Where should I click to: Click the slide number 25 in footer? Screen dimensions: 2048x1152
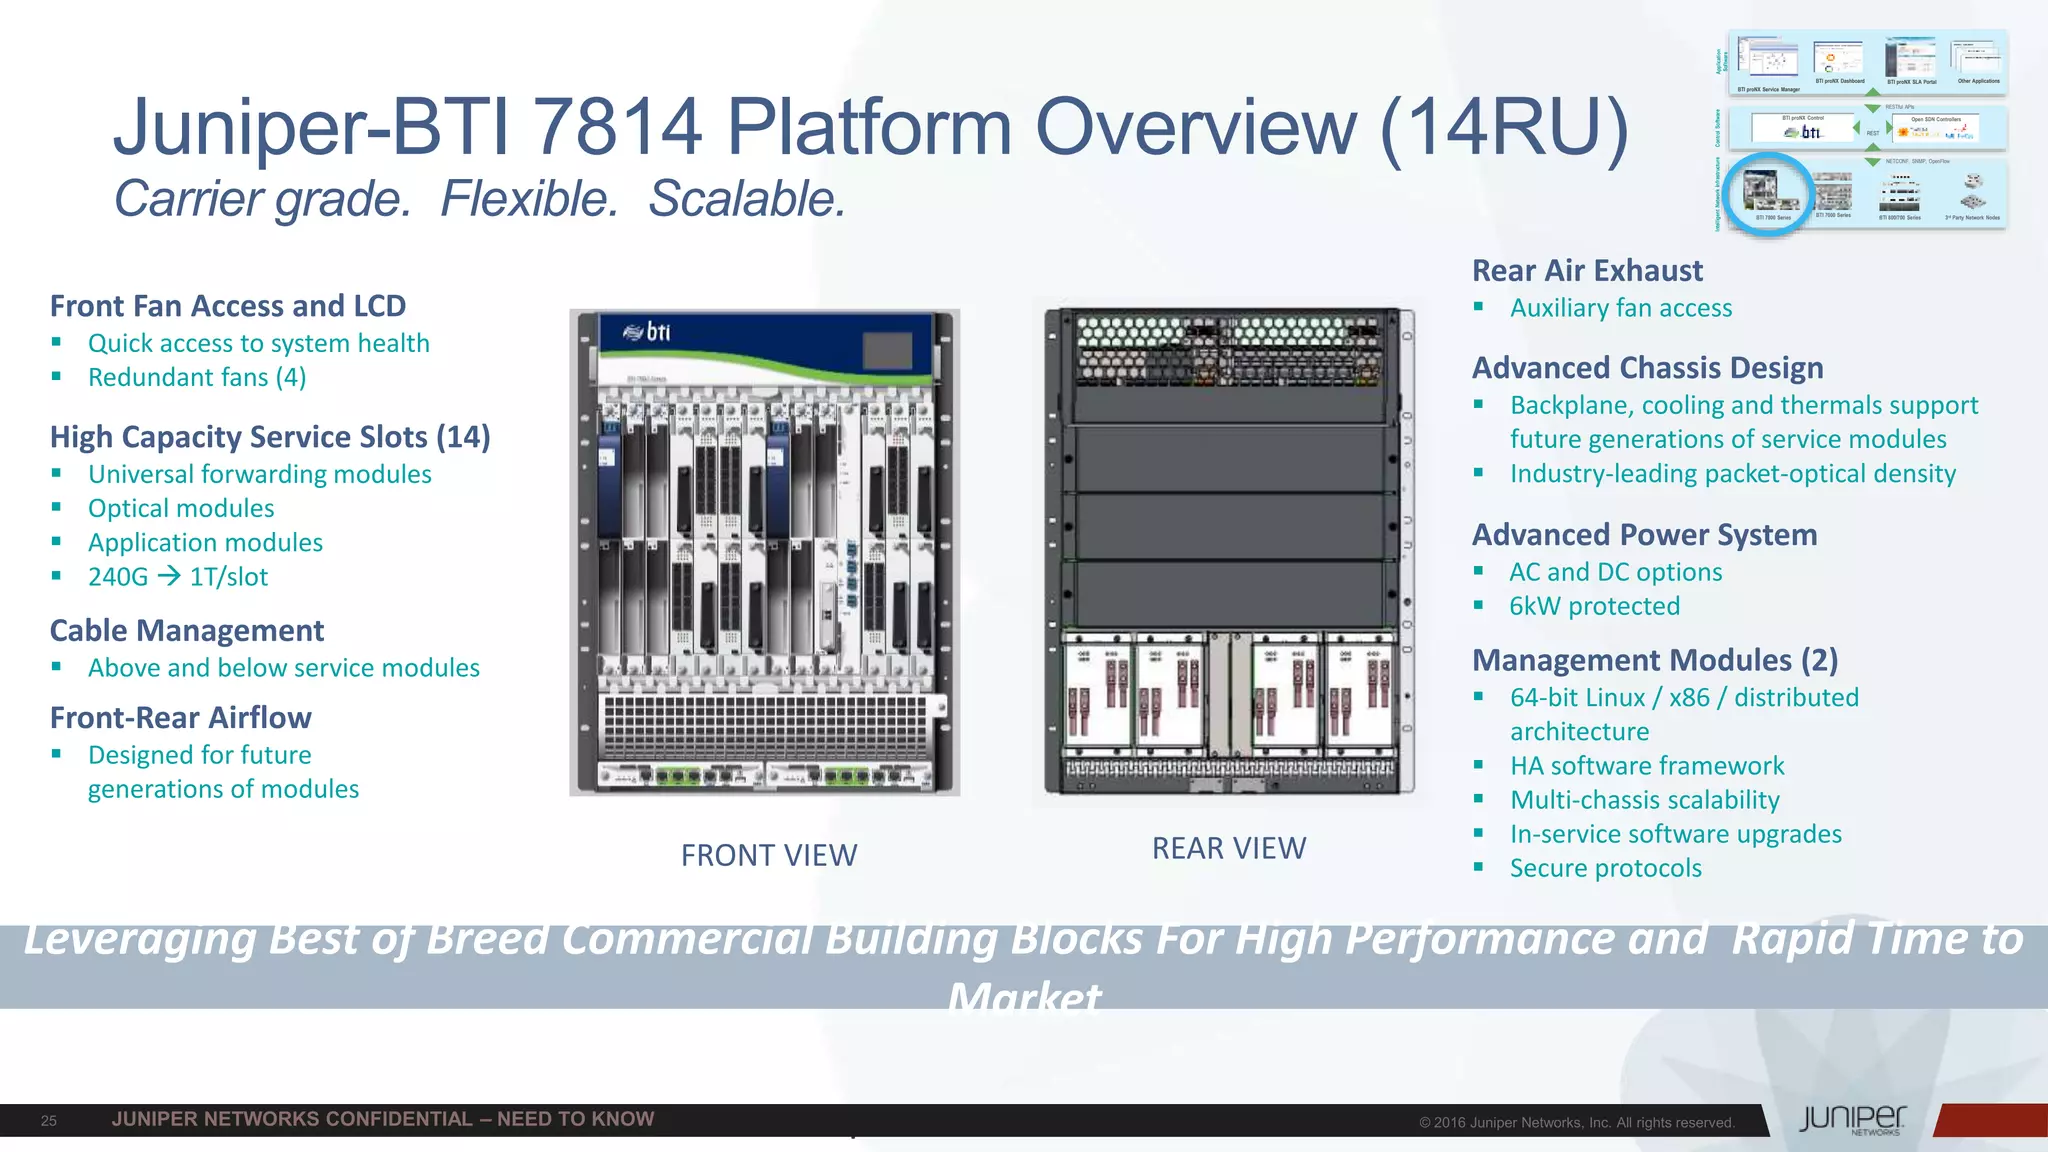click(49, 1121)
